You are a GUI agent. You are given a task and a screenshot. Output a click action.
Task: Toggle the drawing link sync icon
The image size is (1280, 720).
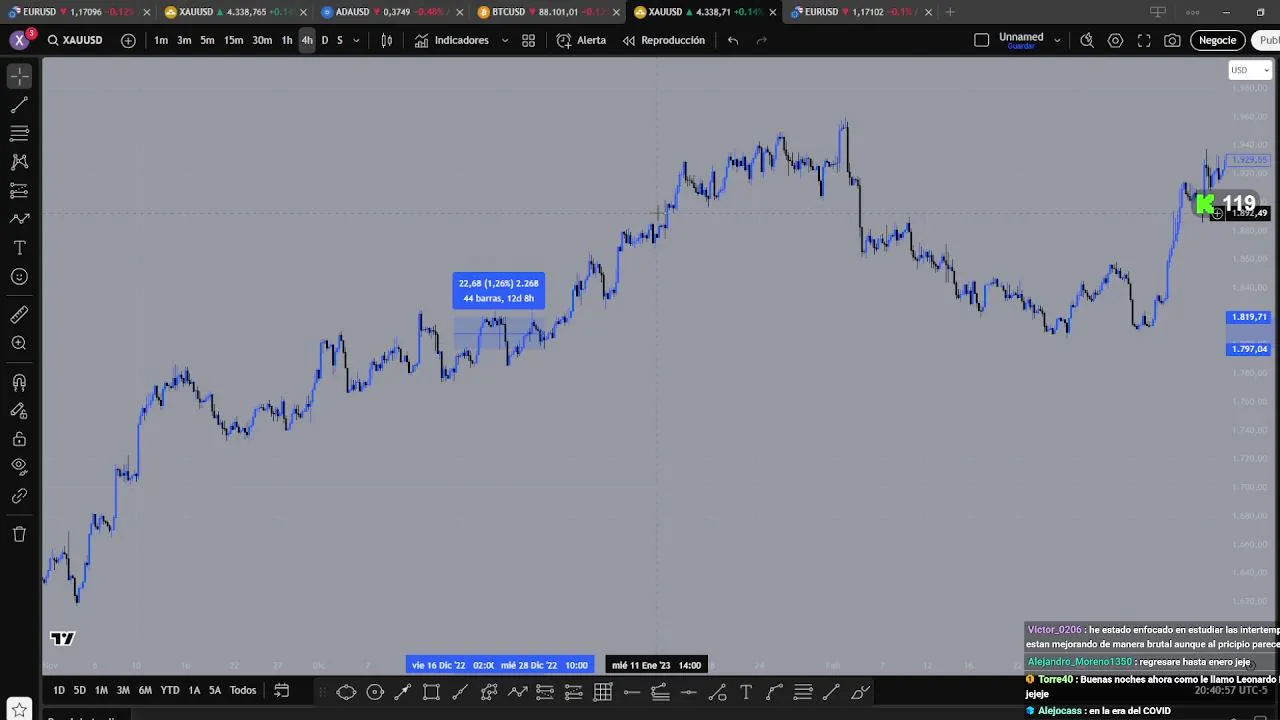[x=19, y=496]
